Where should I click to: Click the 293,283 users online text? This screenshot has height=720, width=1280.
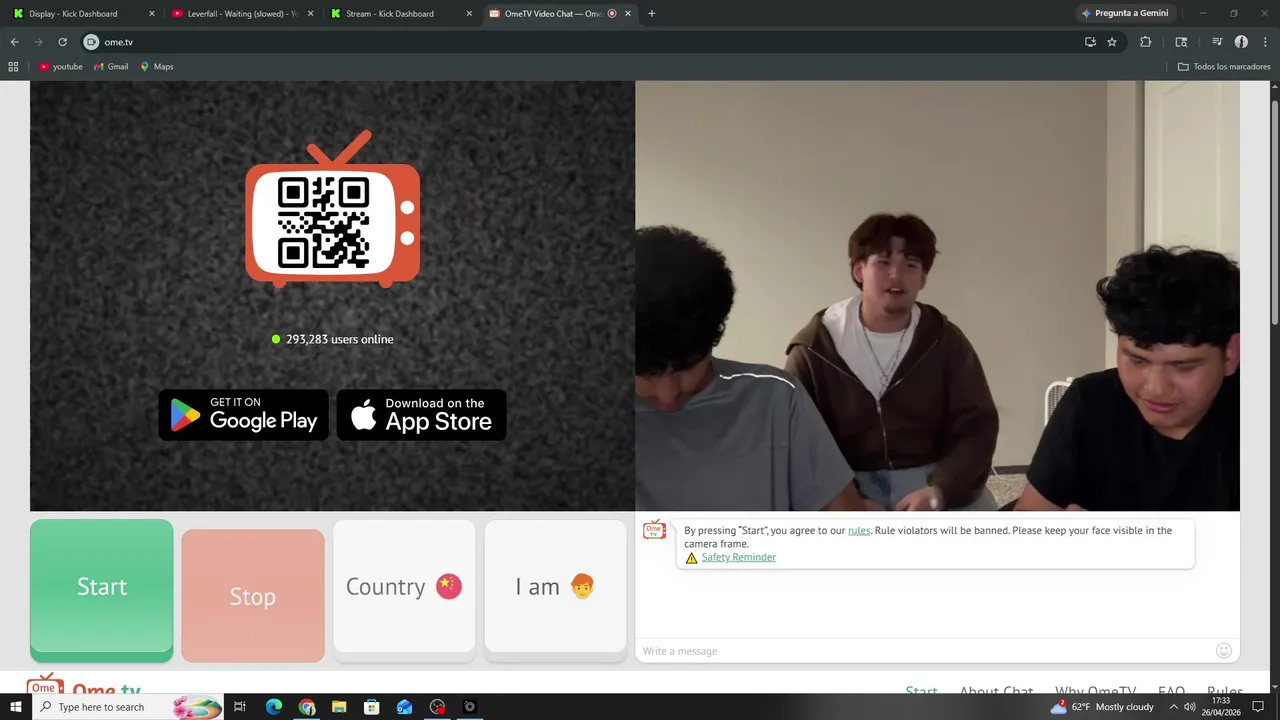[x=339, y=339]
